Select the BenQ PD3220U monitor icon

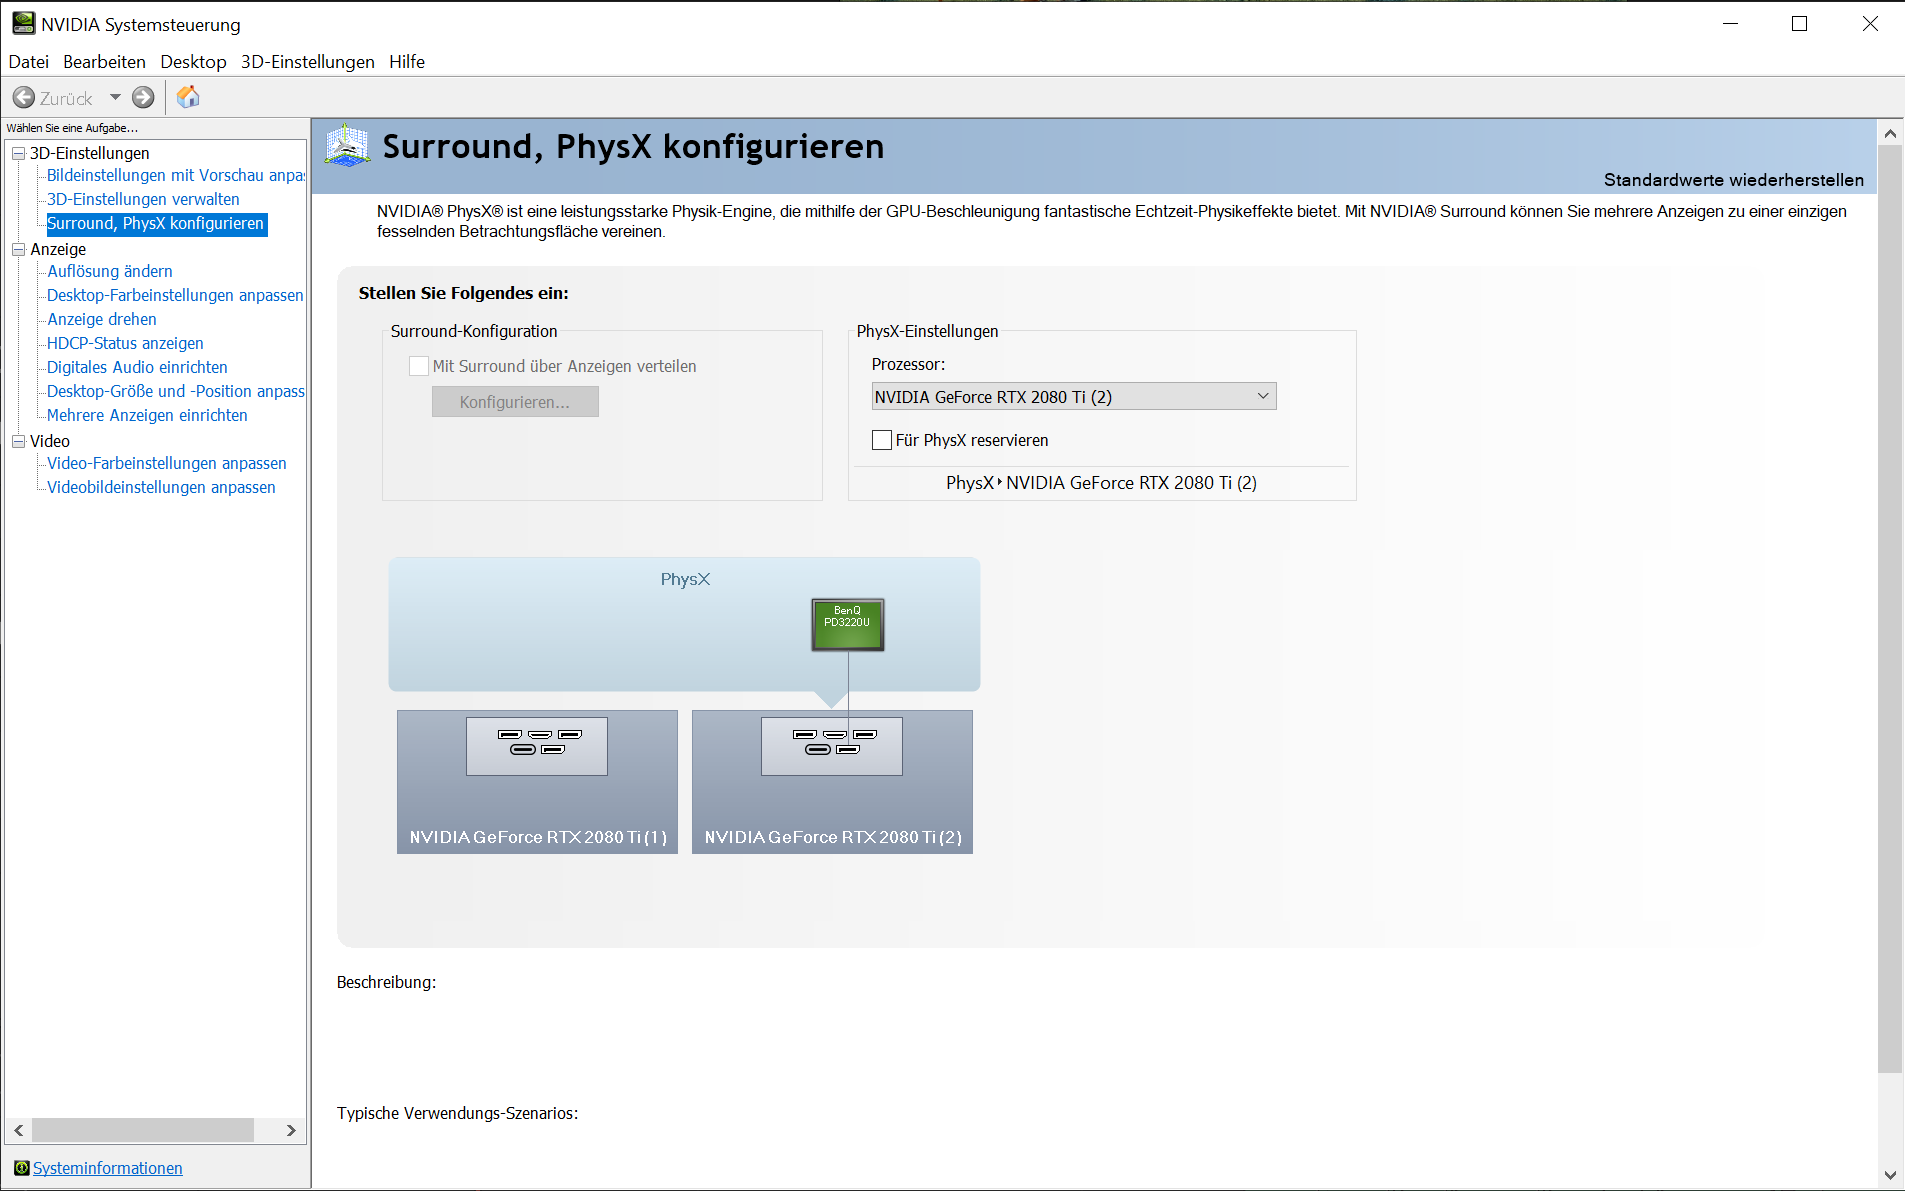click(x=848, y=625)
